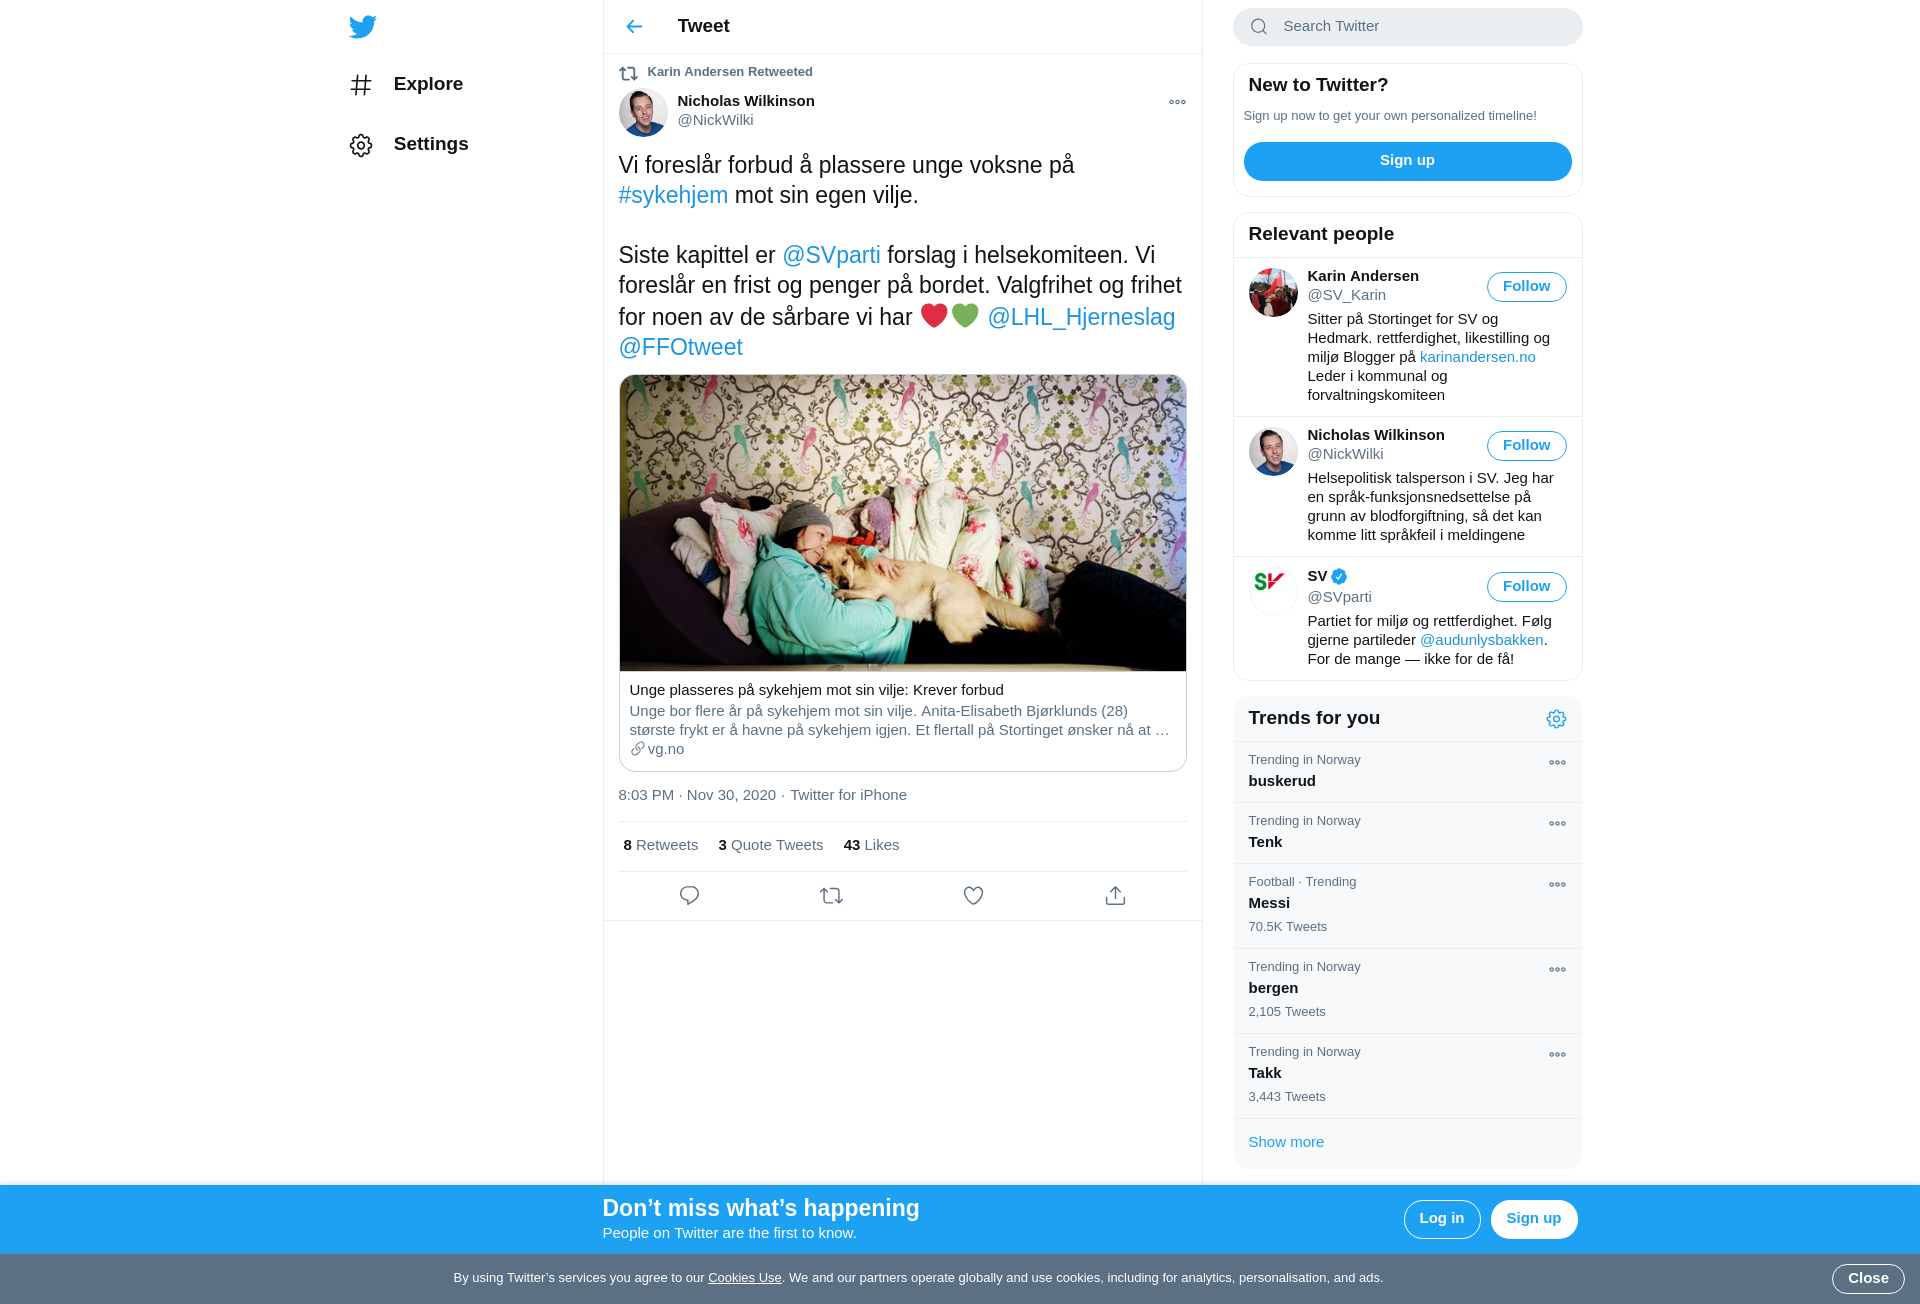1920x1304 pixels.
Task: Open Trends settings gear icon
Action: coord(1556,719)
